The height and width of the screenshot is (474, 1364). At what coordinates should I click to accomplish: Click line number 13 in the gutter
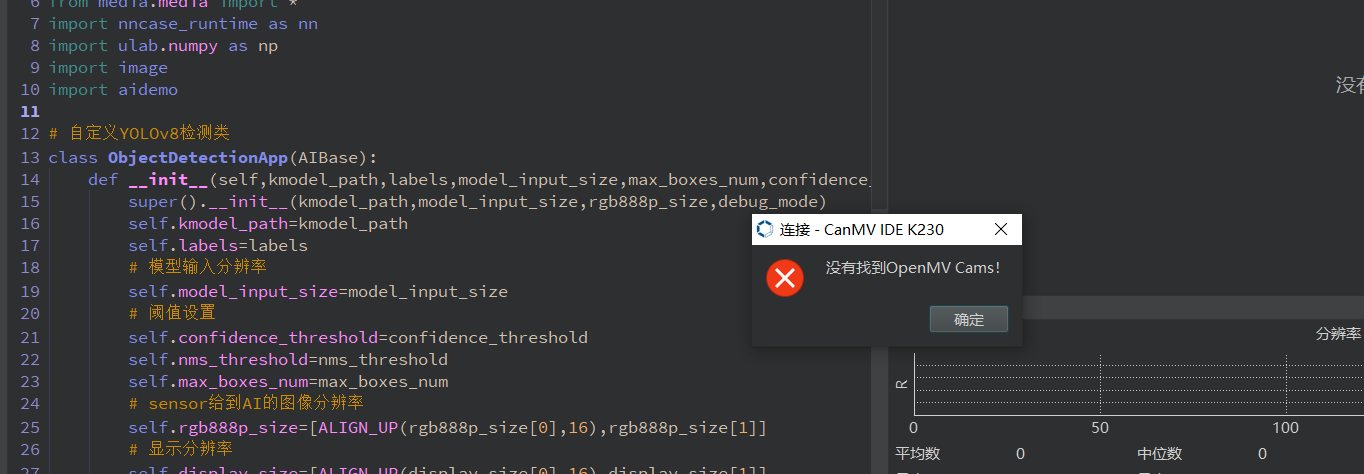point(29,158)
